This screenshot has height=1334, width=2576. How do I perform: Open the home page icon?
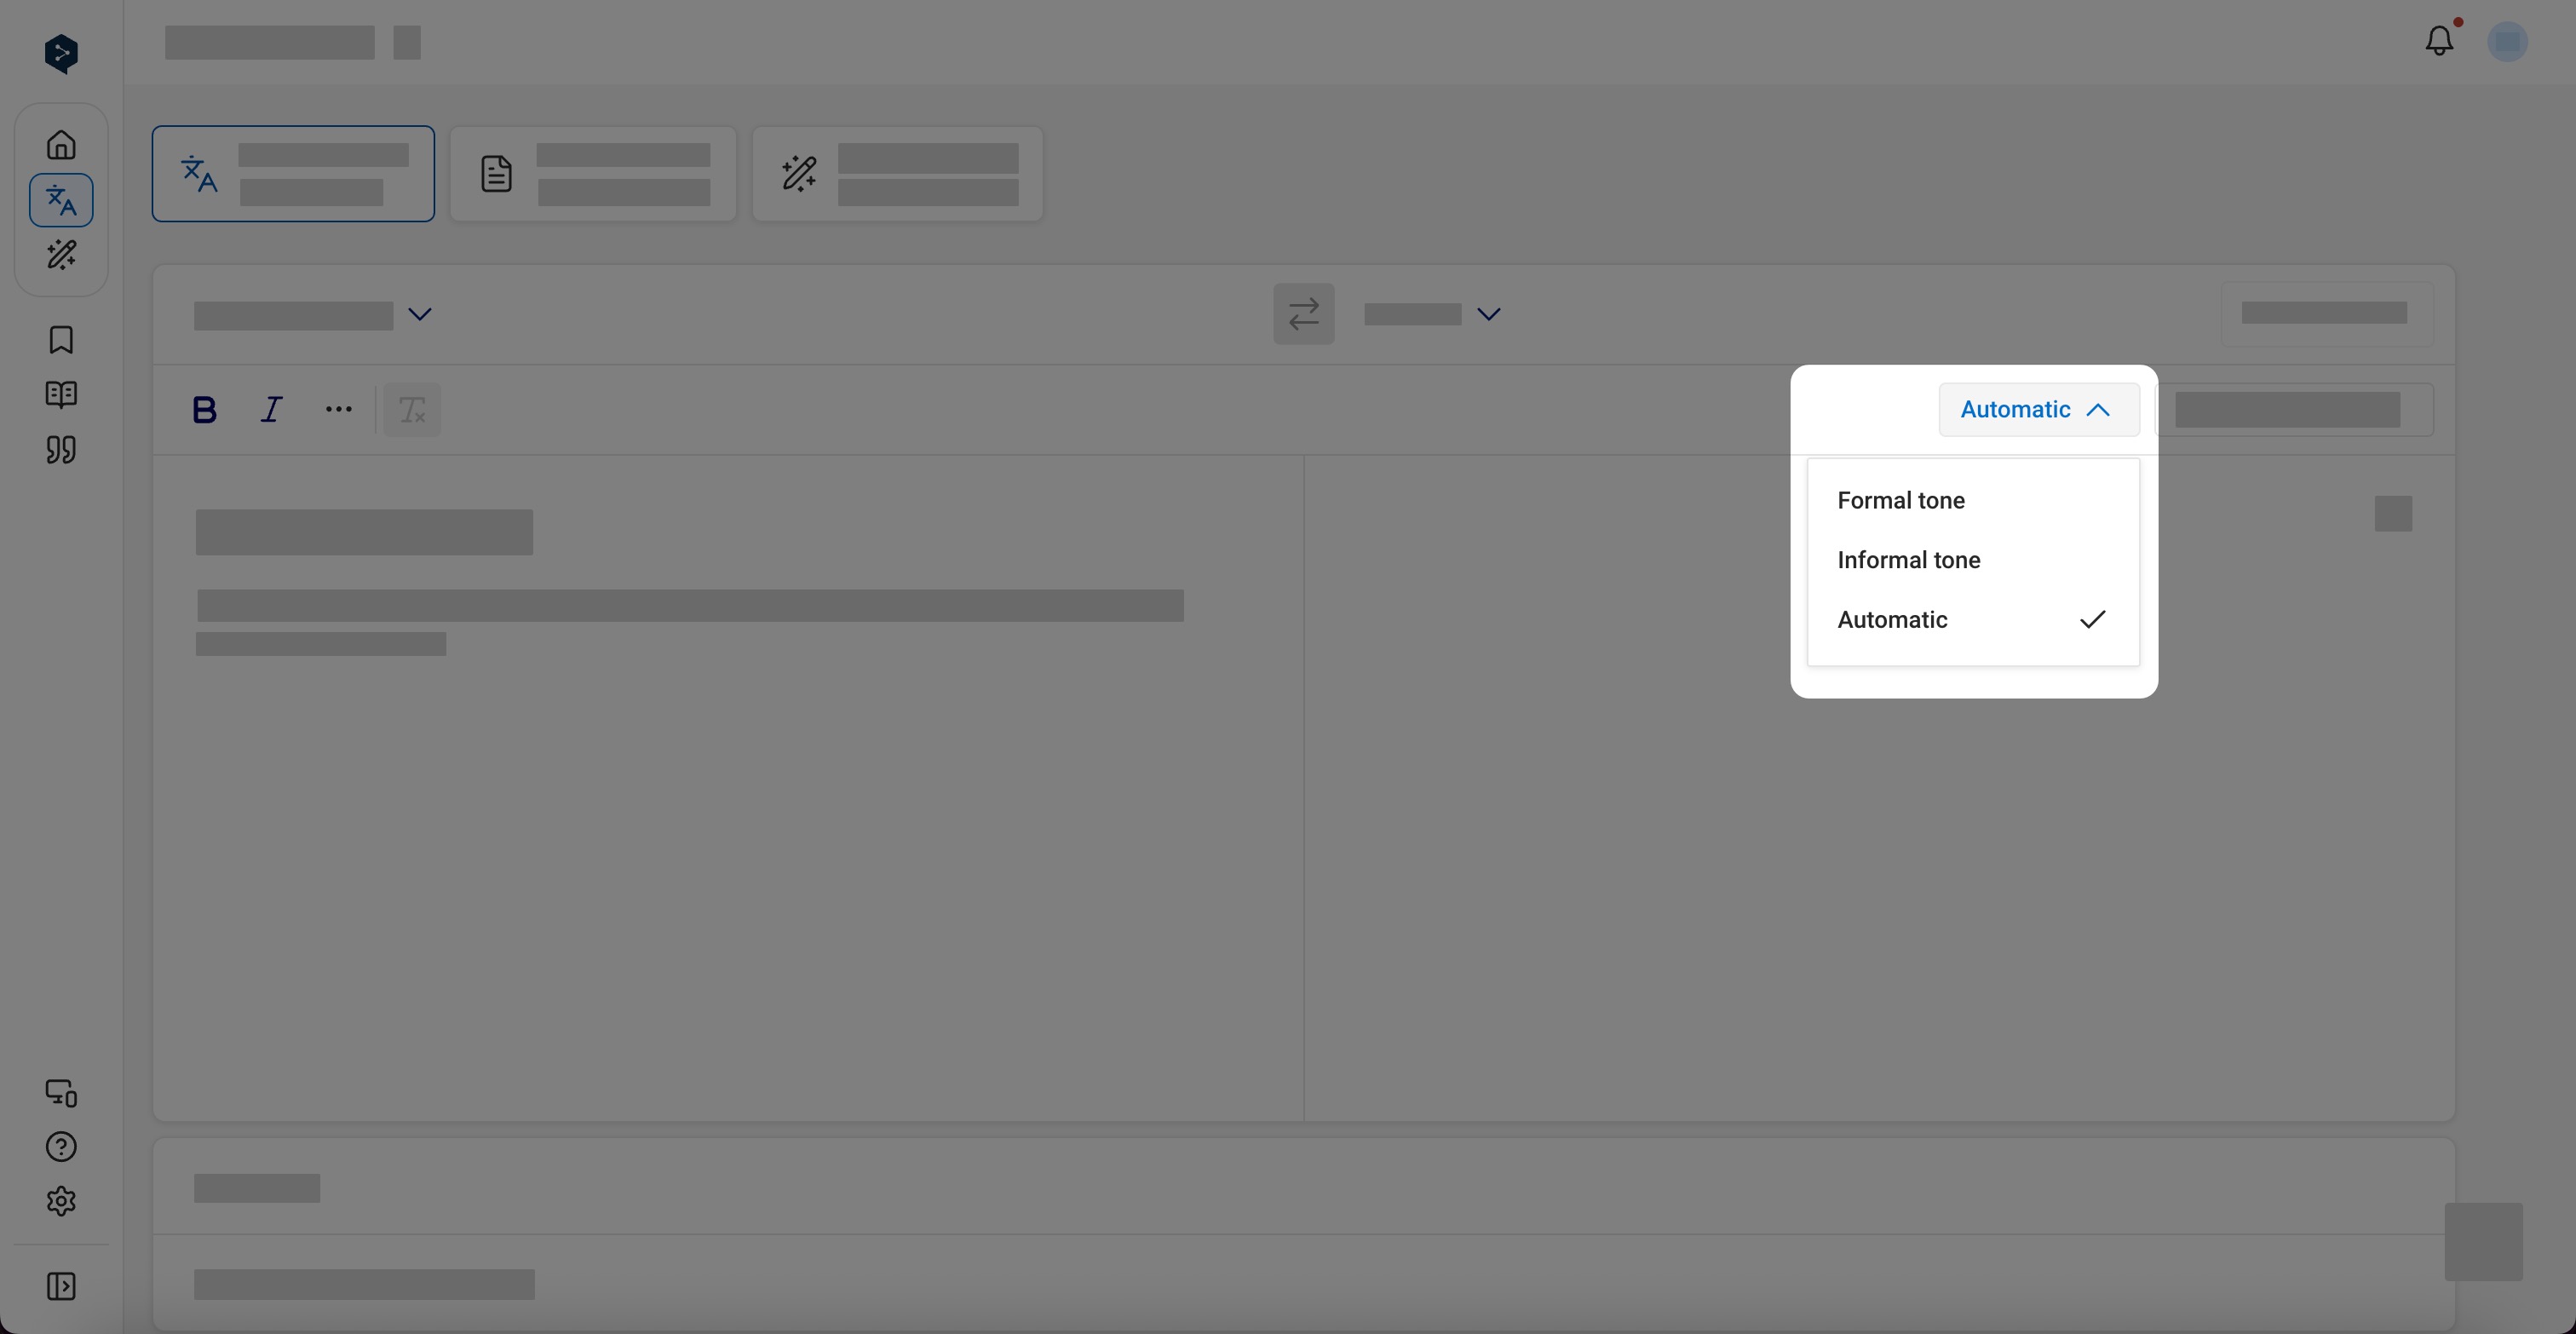61,145
